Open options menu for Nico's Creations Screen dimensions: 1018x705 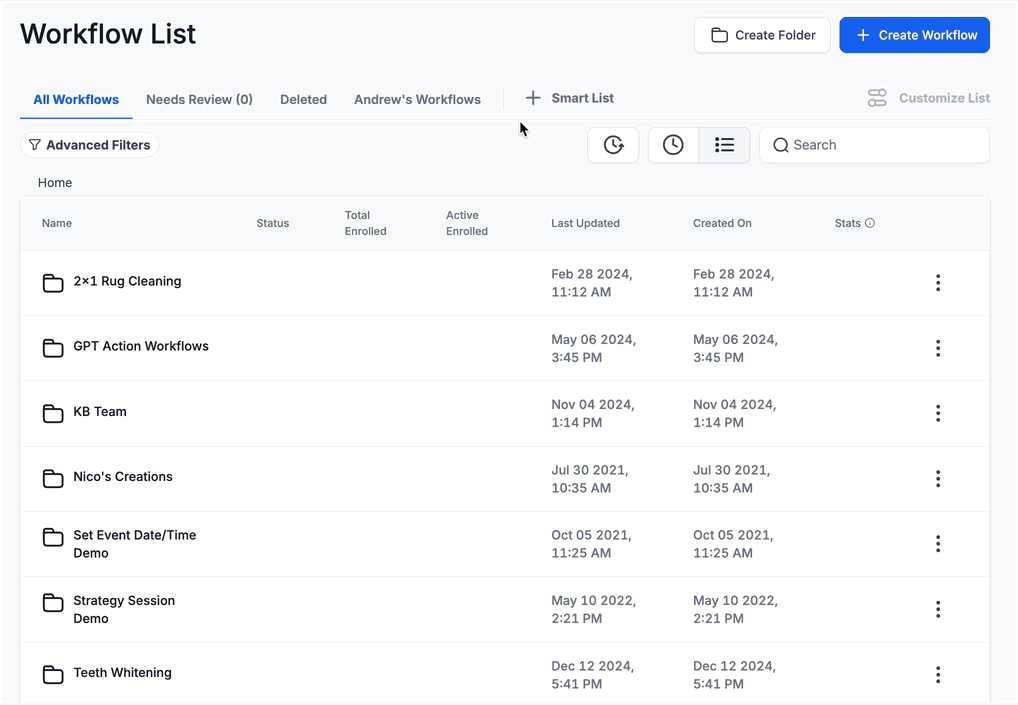937,478
